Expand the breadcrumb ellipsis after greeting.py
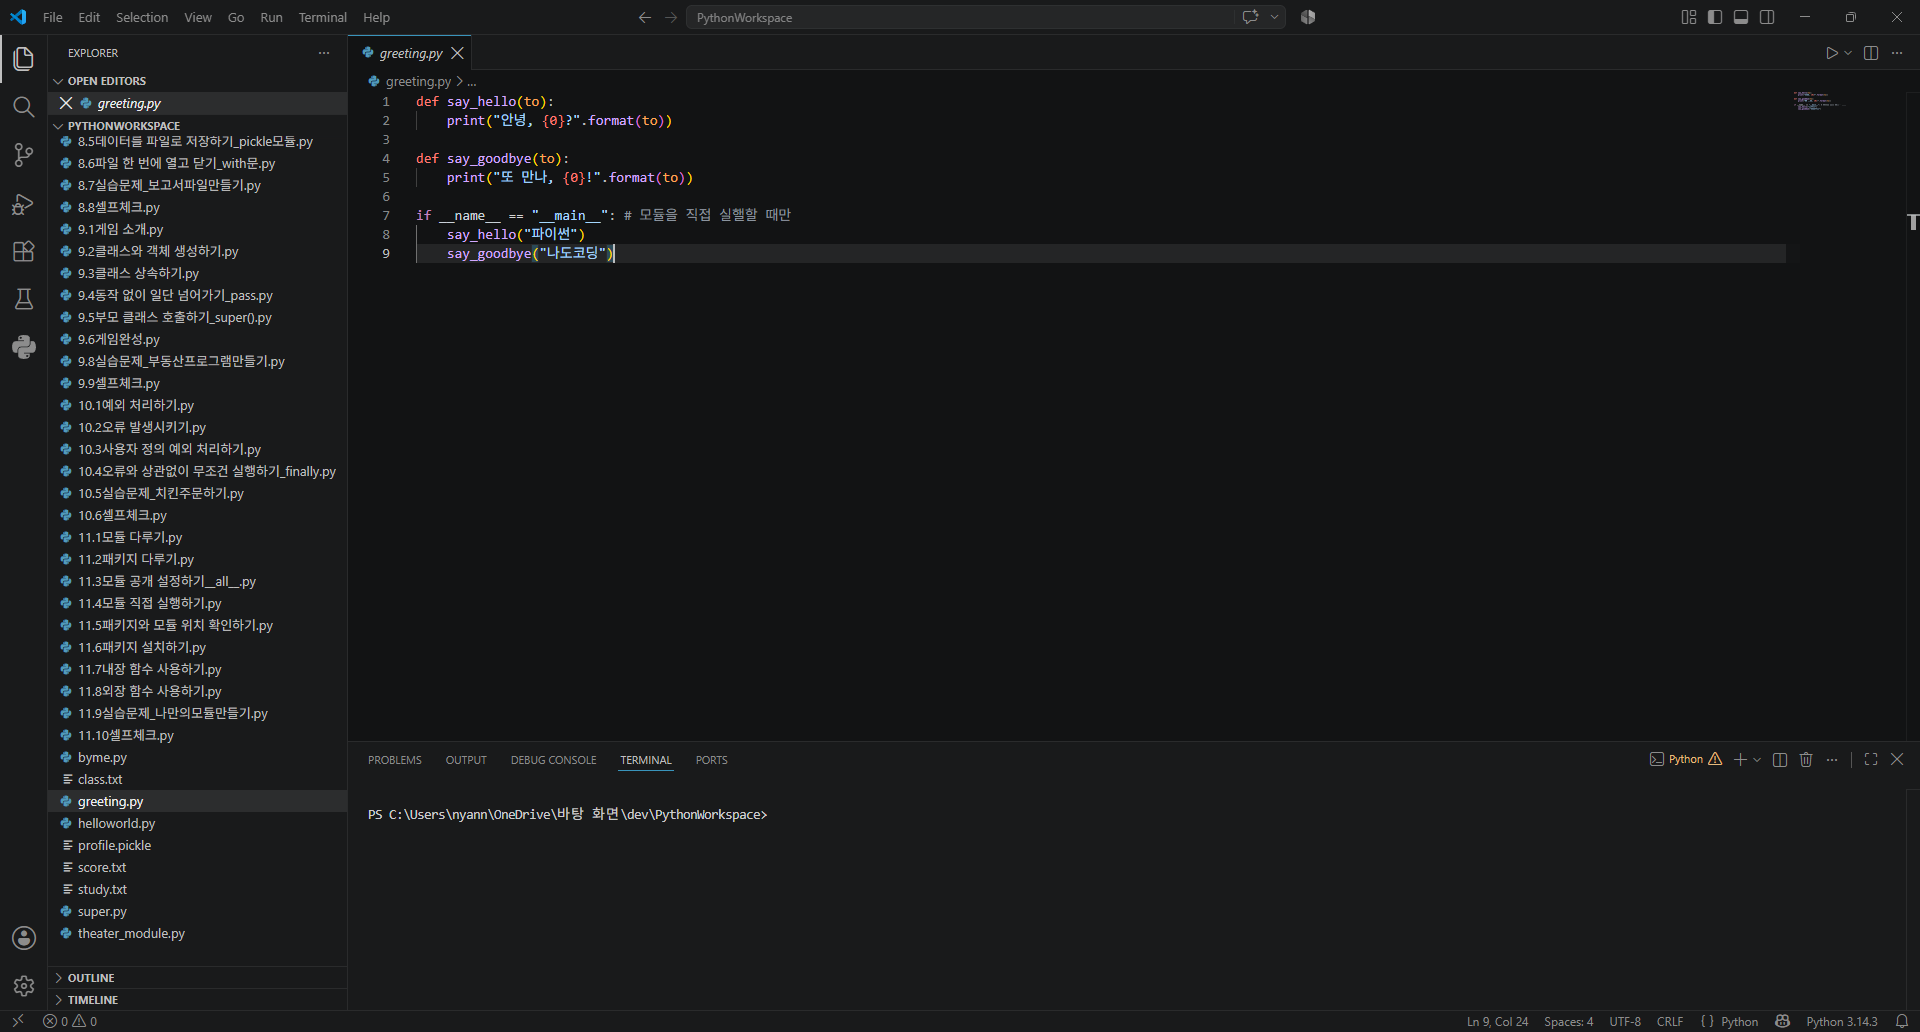The image size is (1920, 1032). coord(472,82)
